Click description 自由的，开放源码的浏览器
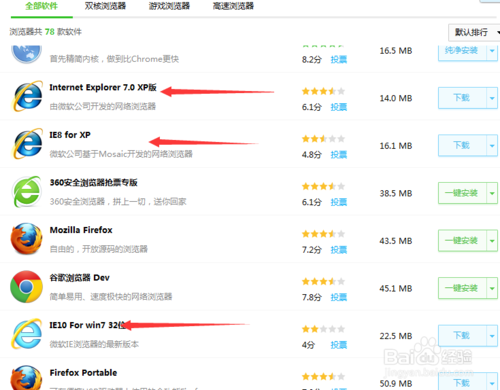Image resolution: width=500 pixels, height=390 pixels. (99, 249)
